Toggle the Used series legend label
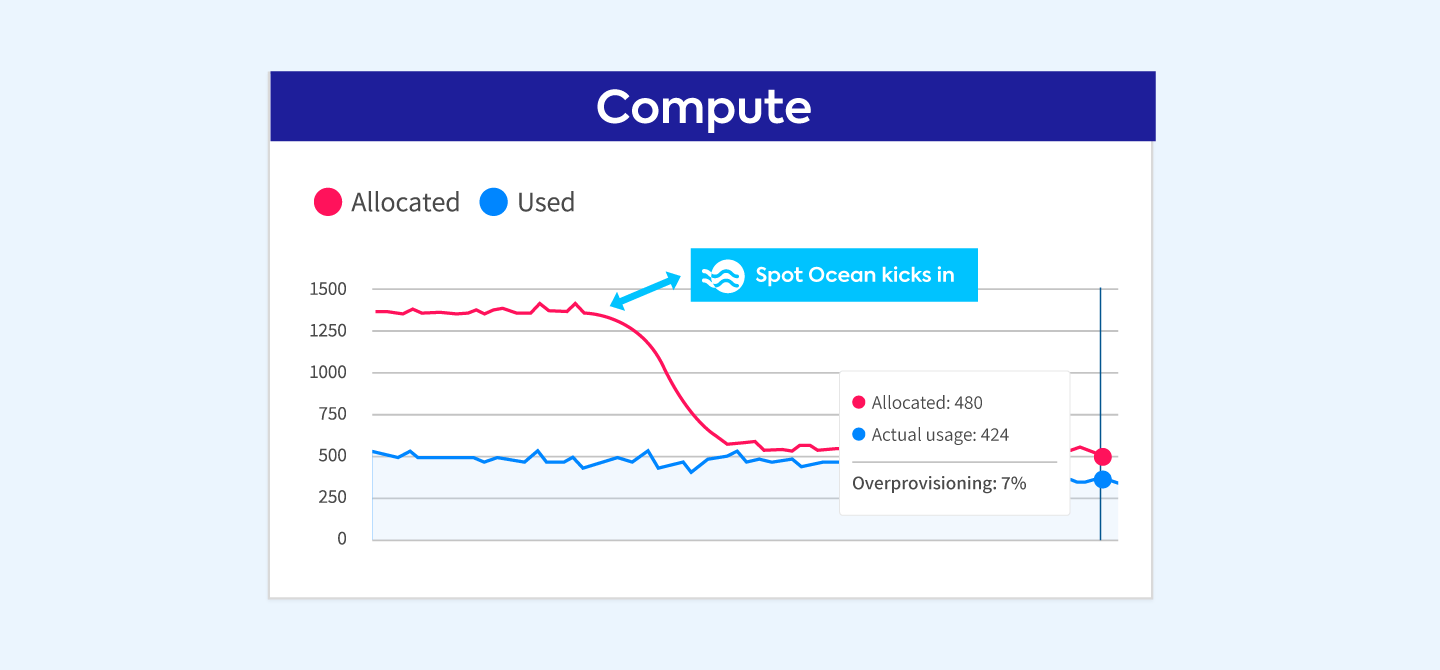This screenshot has width=1440, height=670. 546,202
